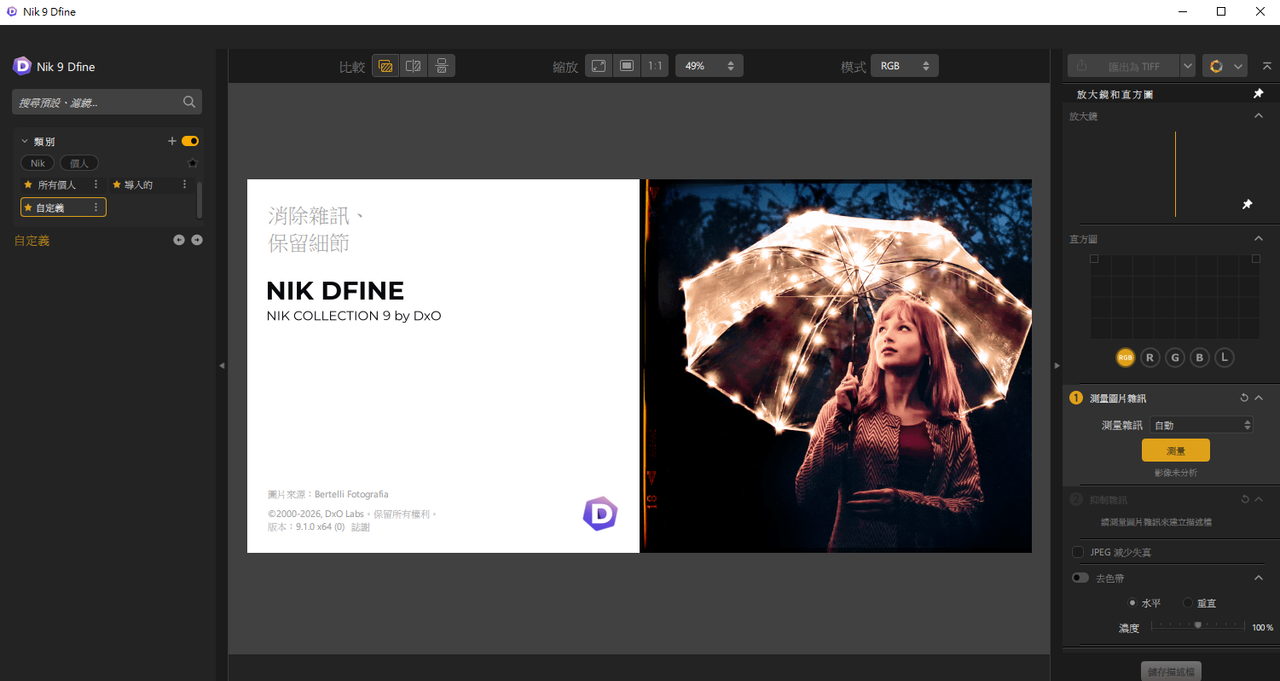Collapse the 直方圖 histogram section
This screenshot has height=681, width=1280.
(1259, 239)
